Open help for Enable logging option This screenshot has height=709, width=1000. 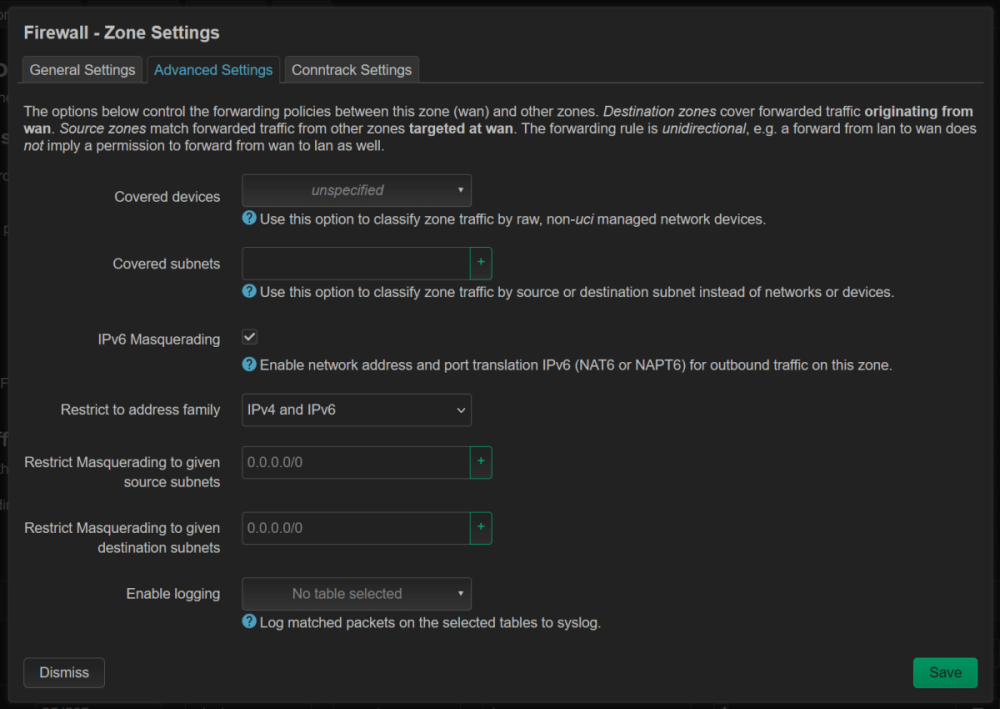(248, 621)
